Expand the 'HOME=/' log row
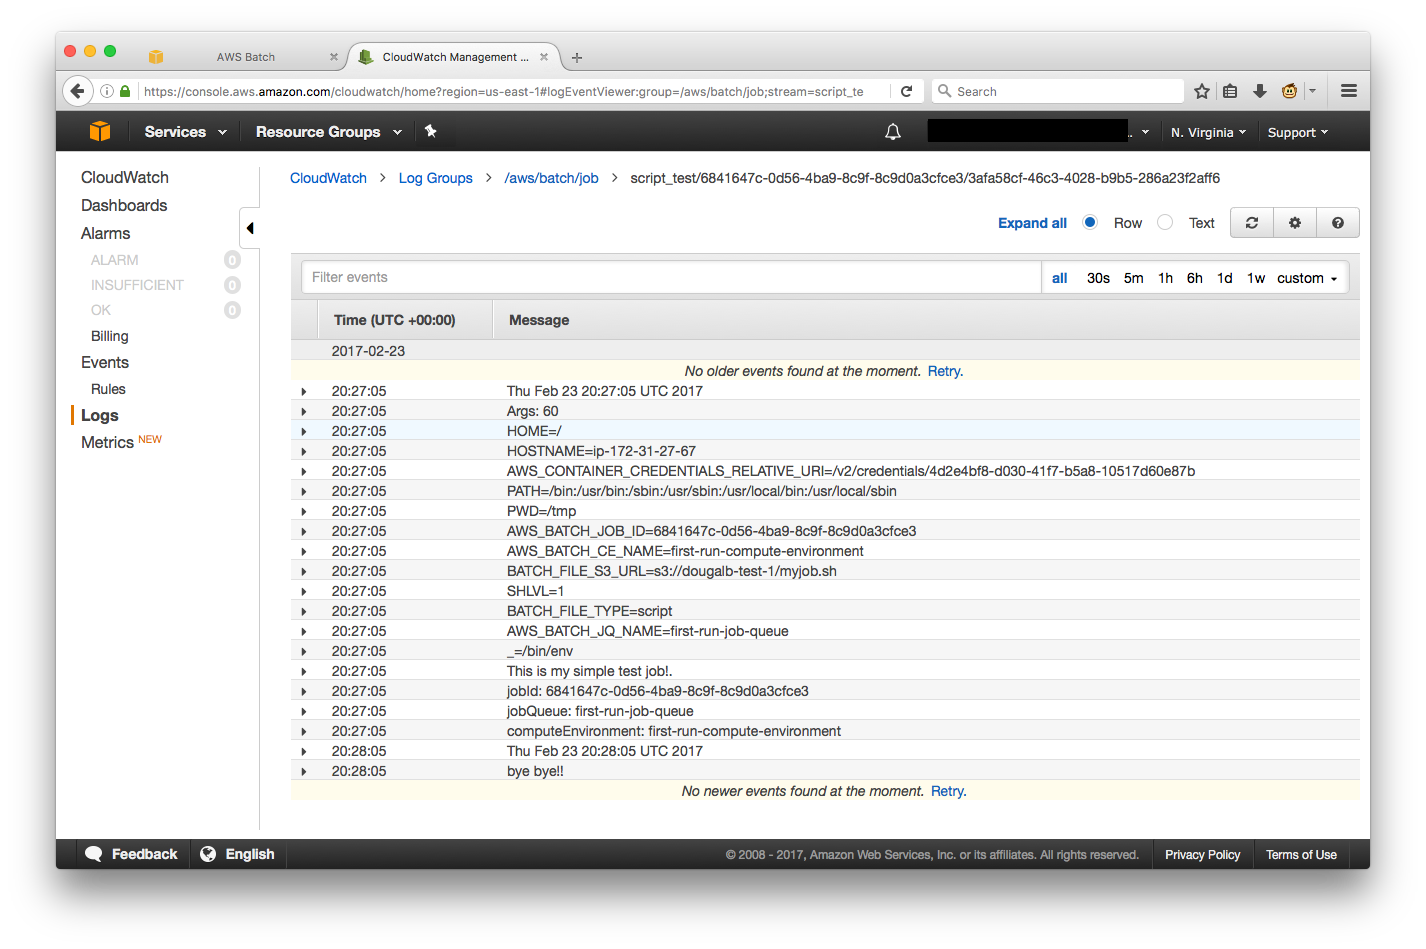Screen dimensions: 1426x949 pos(304,431)
